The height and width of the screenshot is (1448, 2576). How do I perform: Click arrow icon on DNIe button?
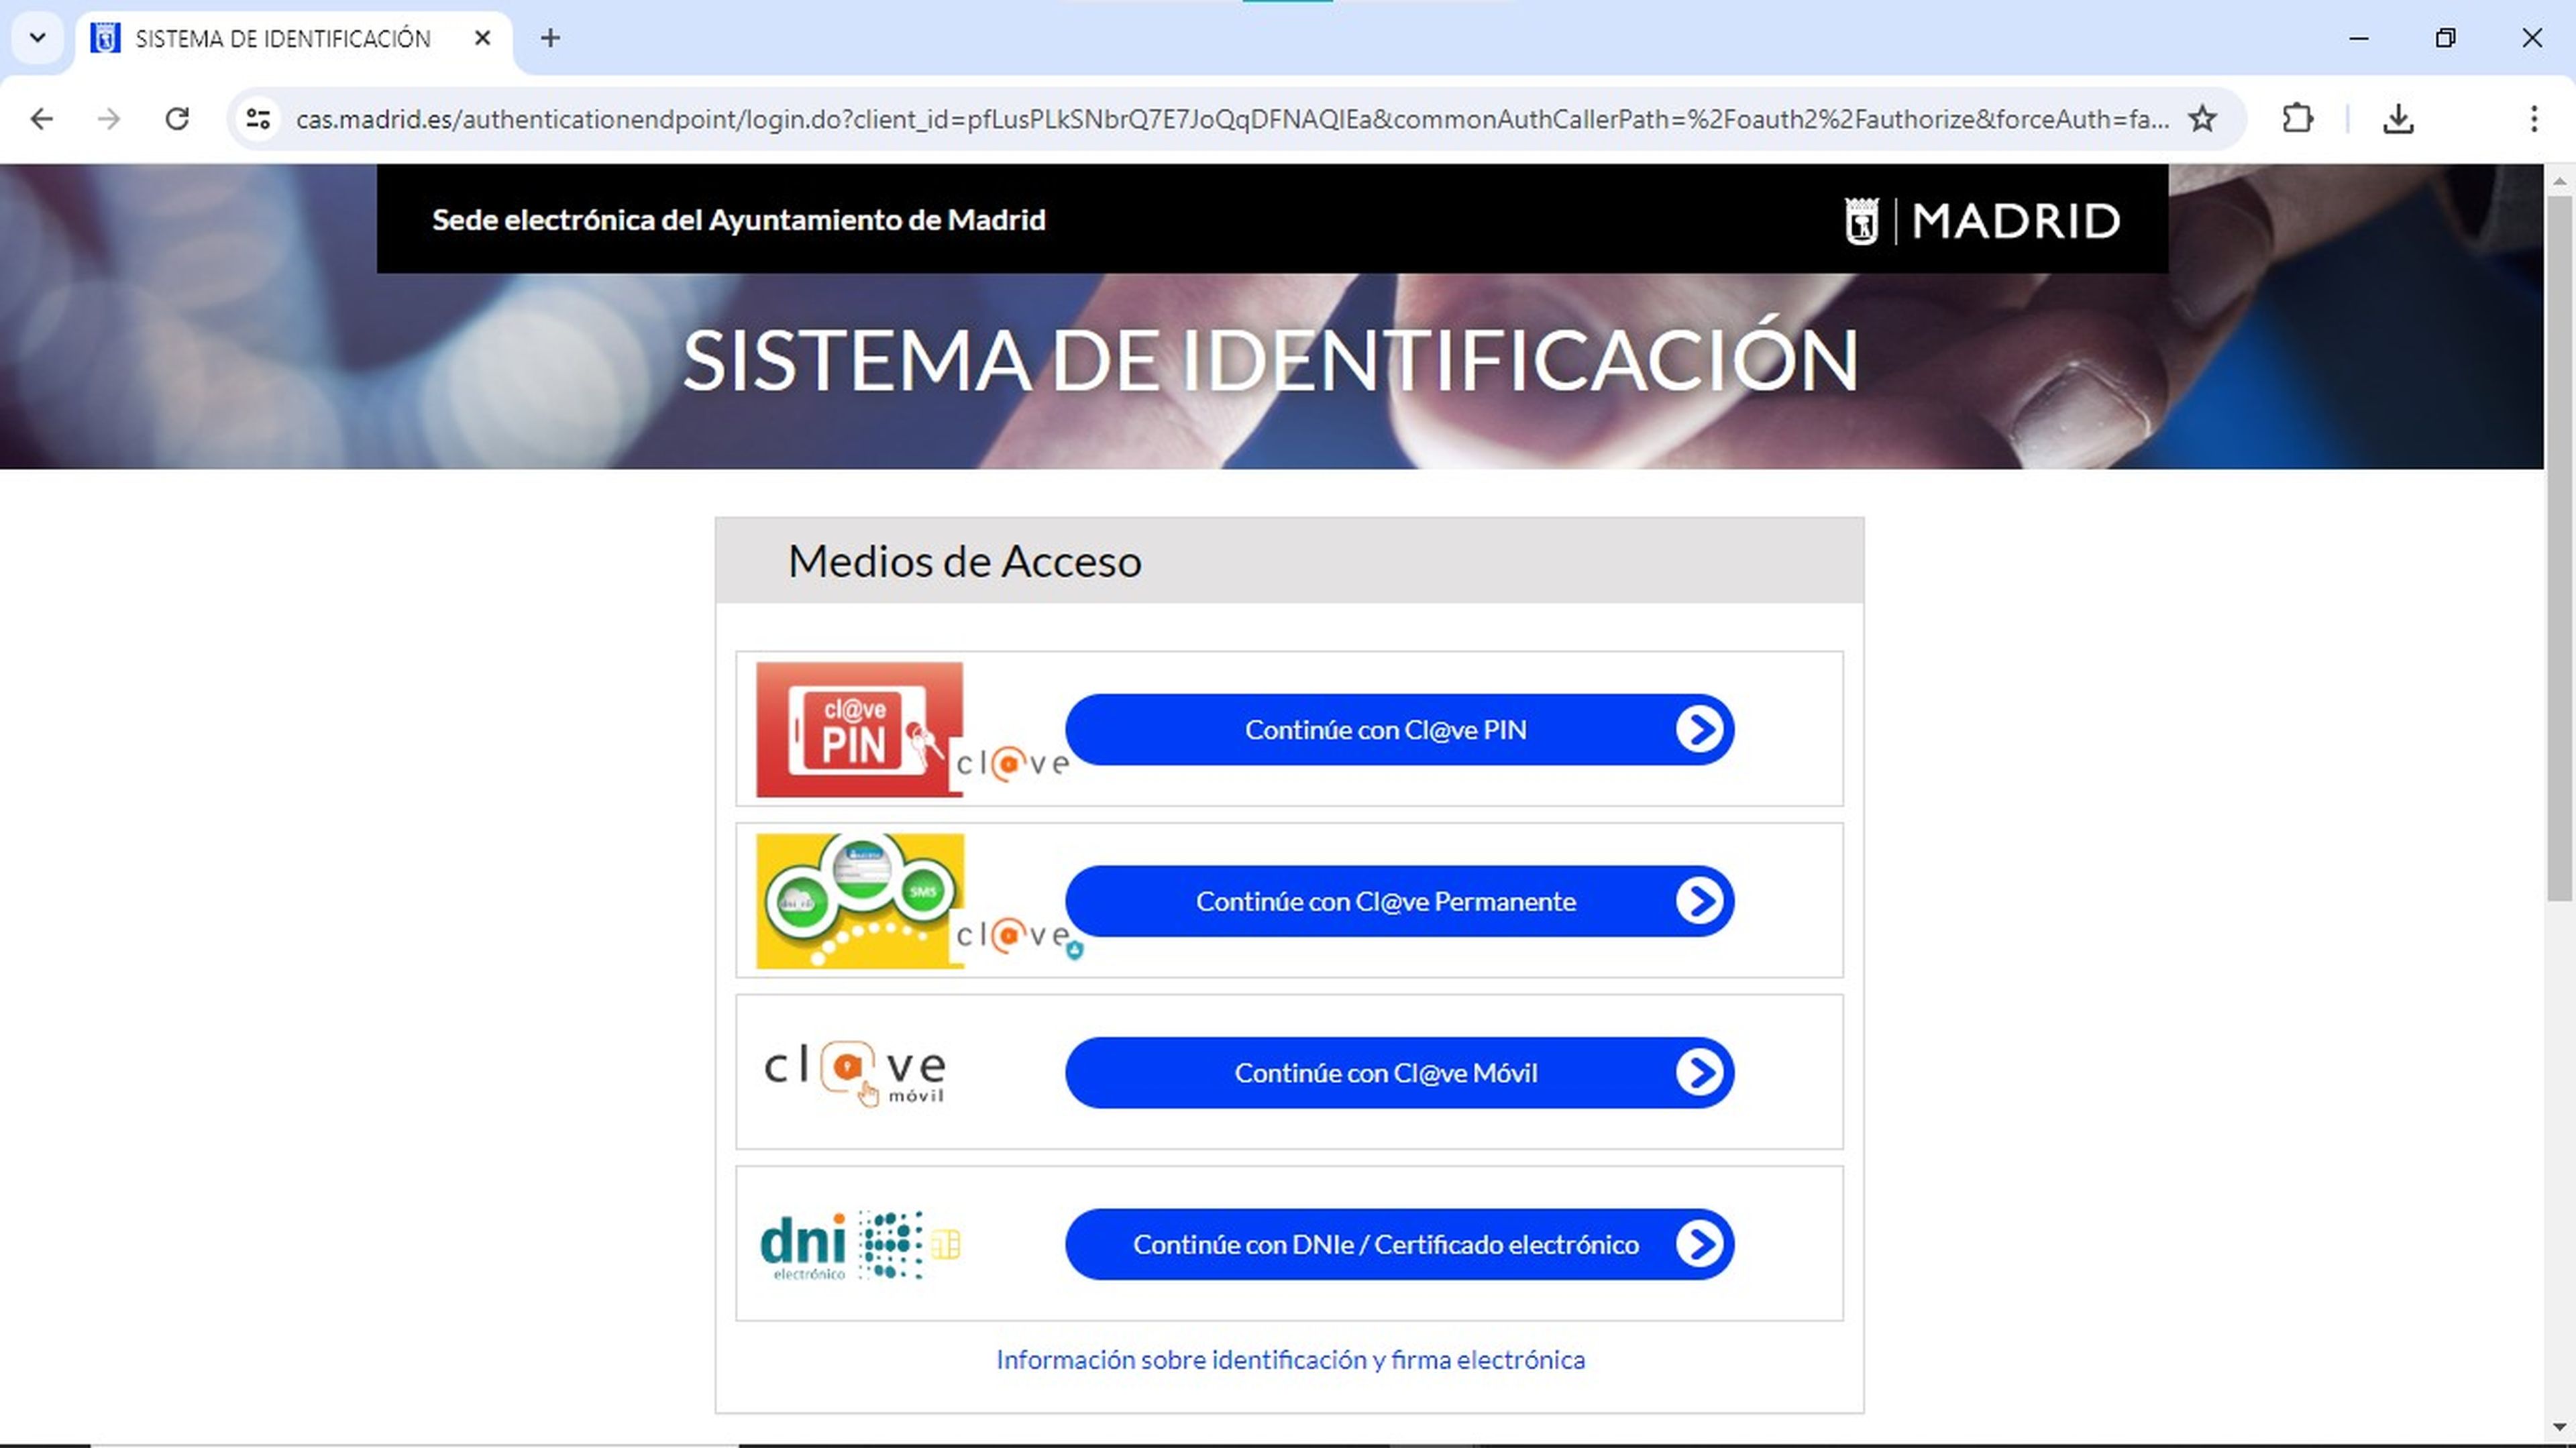point(1699,1245)
